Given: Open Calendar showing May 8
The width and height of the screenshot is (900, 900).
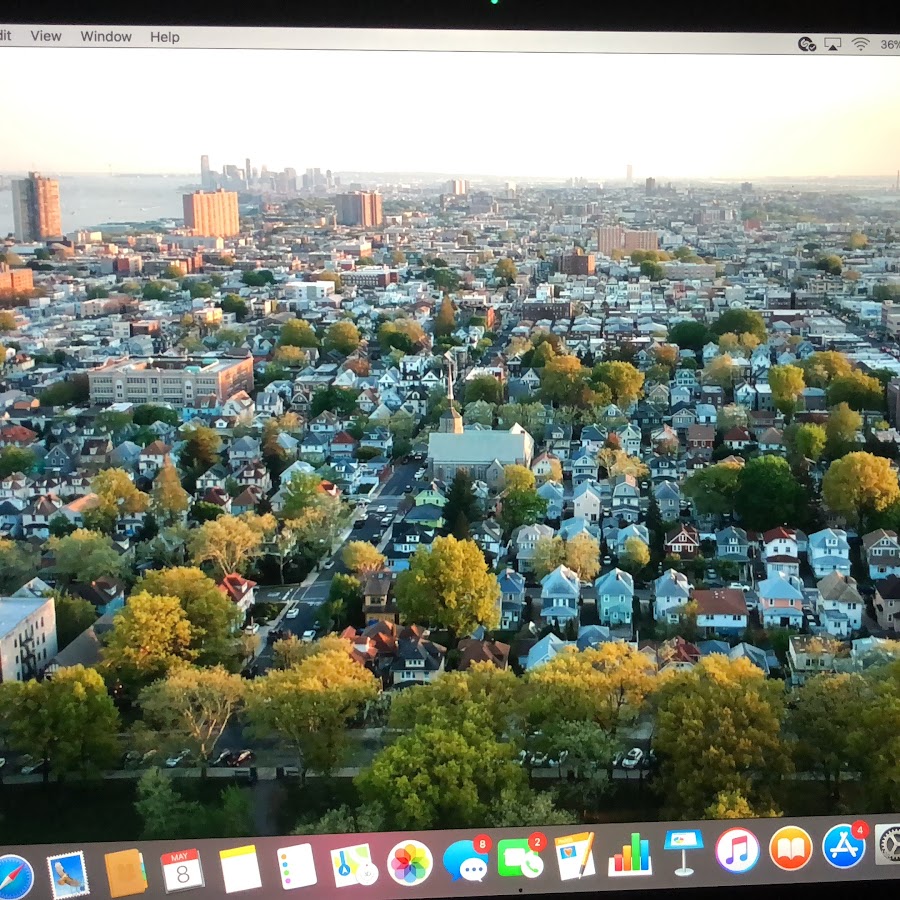Looking at the screenshot, I should pos(182,870).
